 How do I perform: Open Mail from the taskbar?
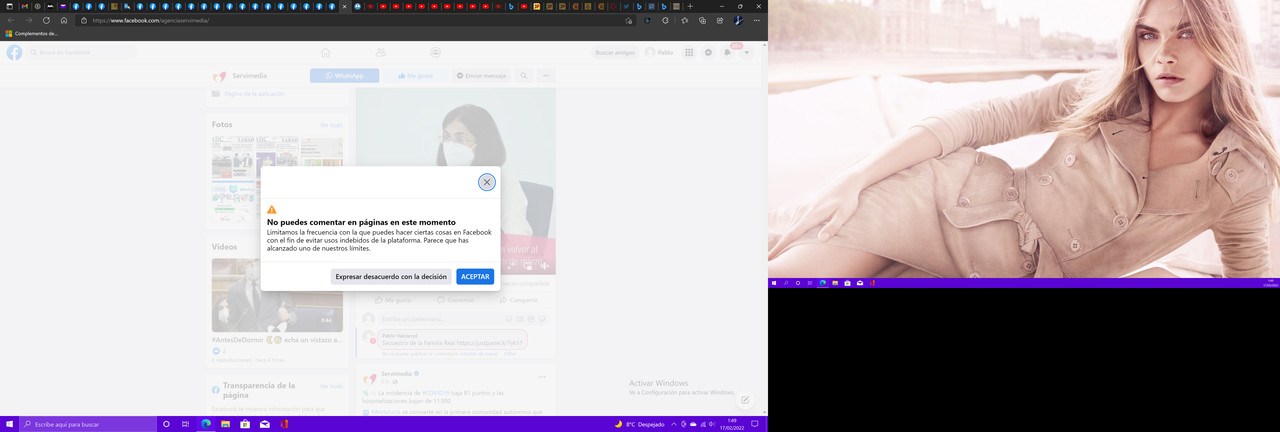(265, 424)
